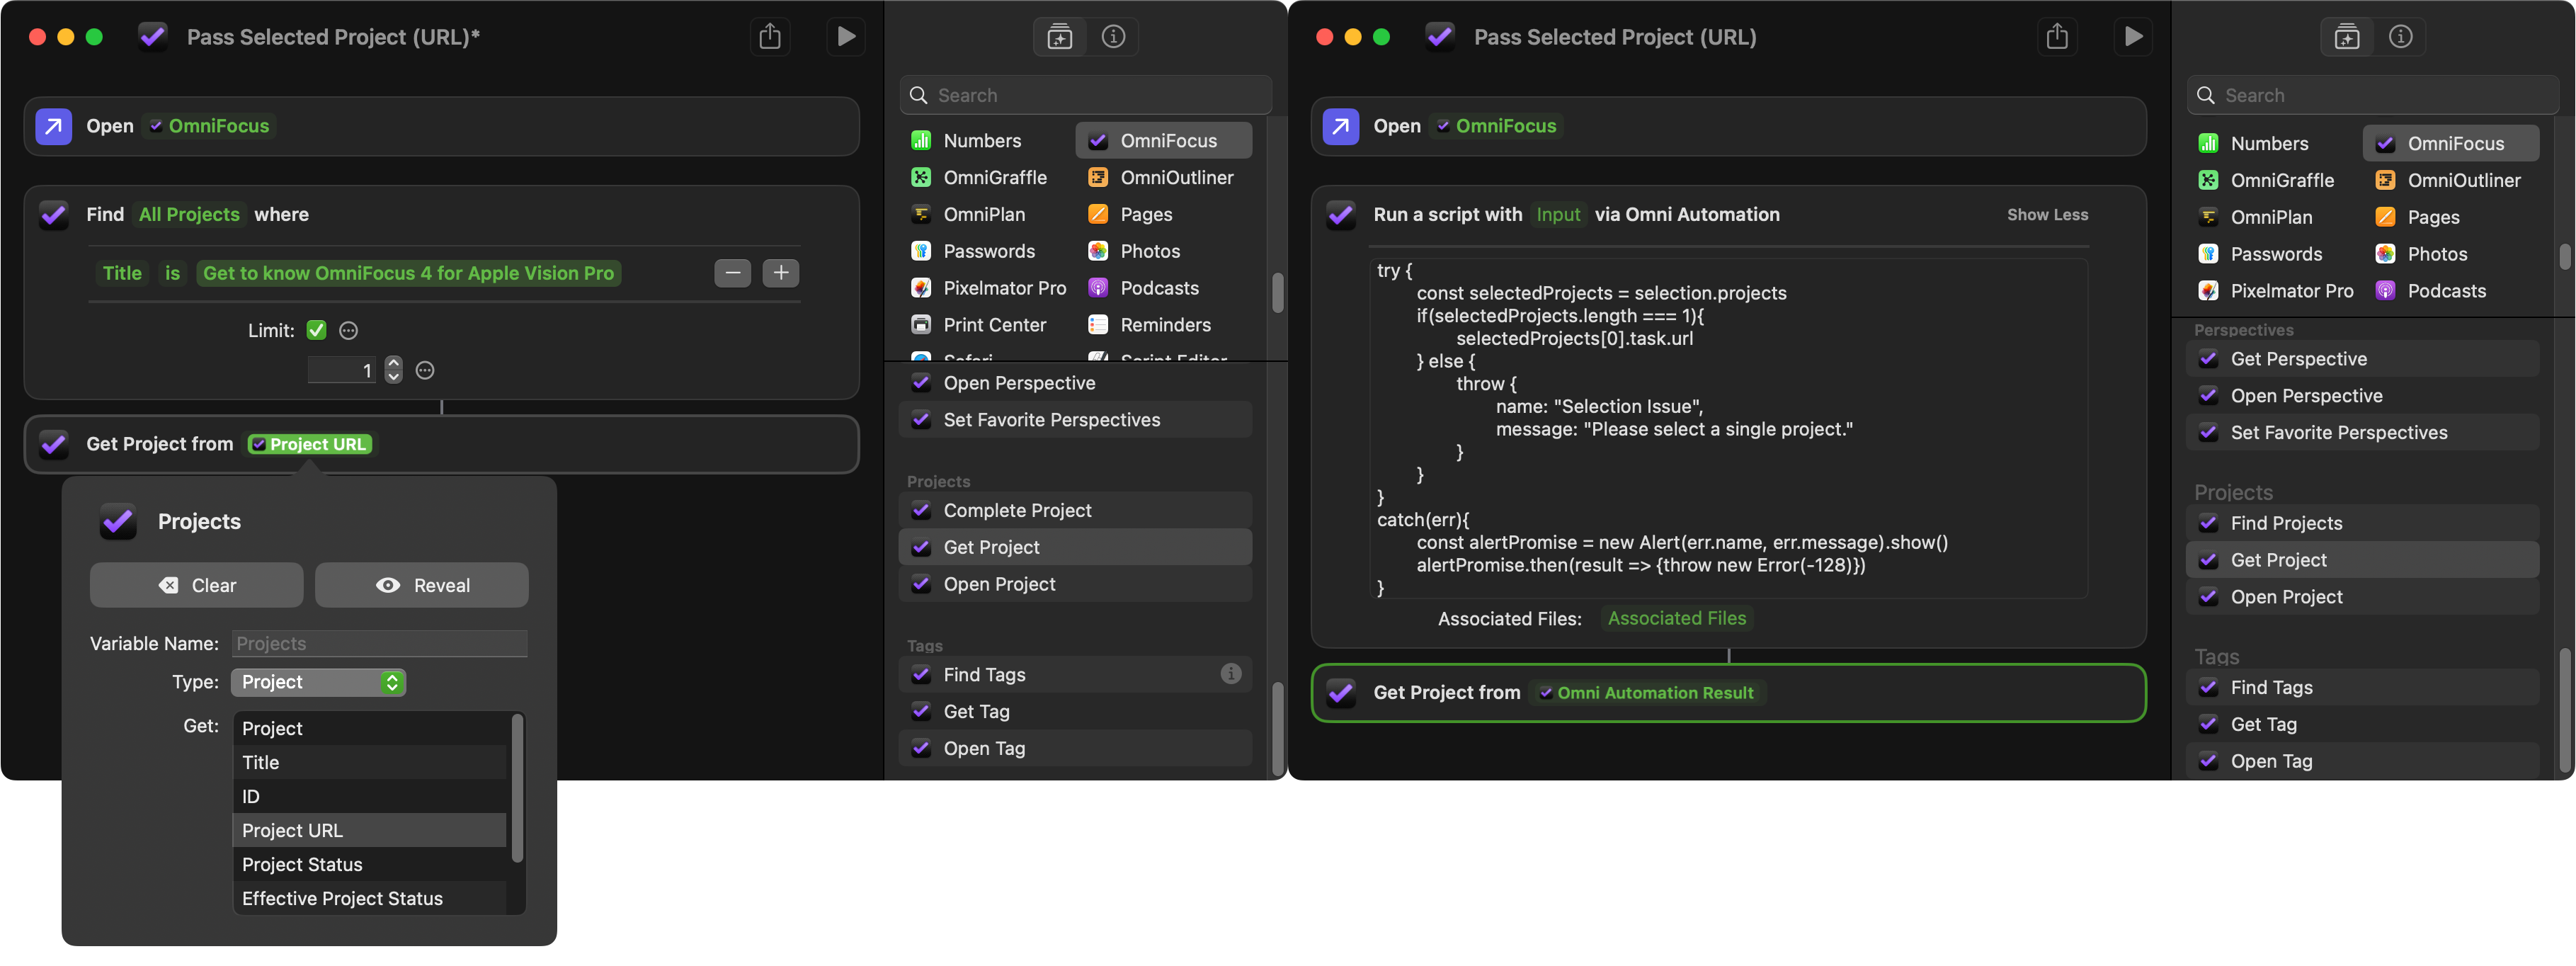Screen dimensions: 2576x966
Task: Click Show Less on script action
Action: (2047, 215)
